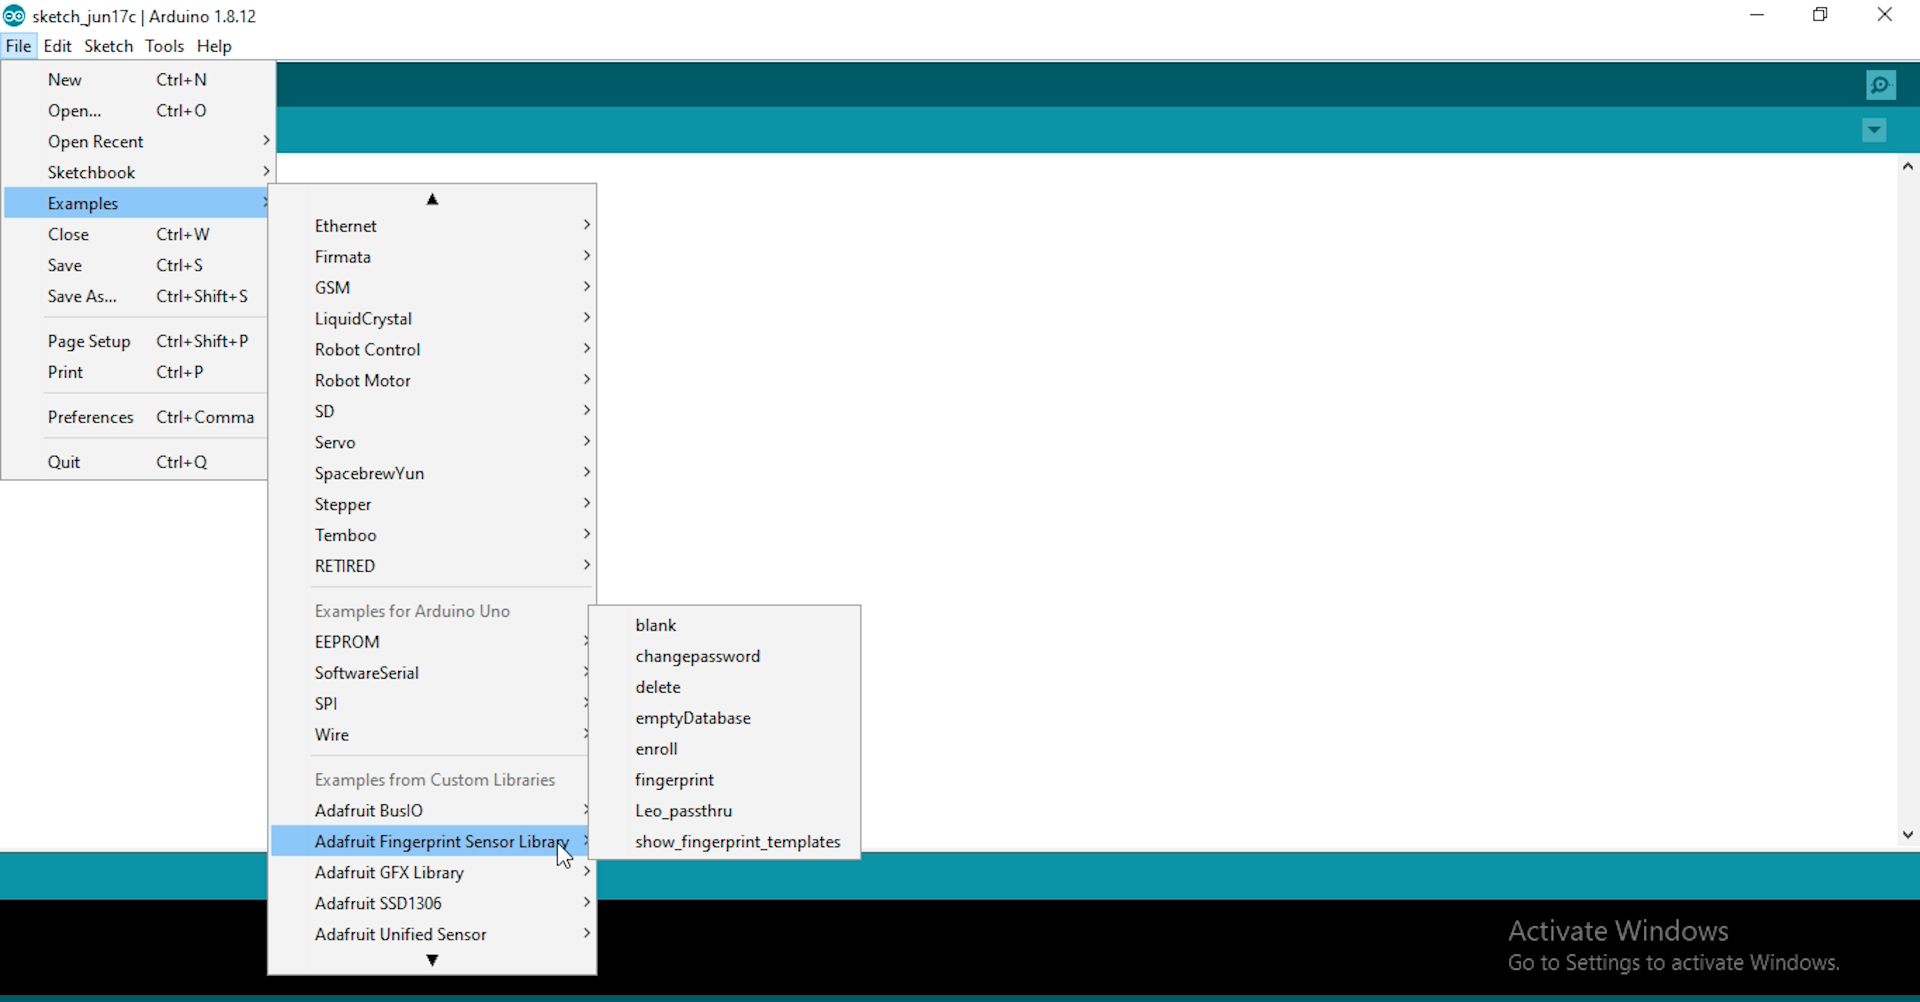Image resolution: width=1920 pixels, height=1002 pixels.
Task: Open the Serial Monitor magnifier icon
Action: (x=1881, y=85)
